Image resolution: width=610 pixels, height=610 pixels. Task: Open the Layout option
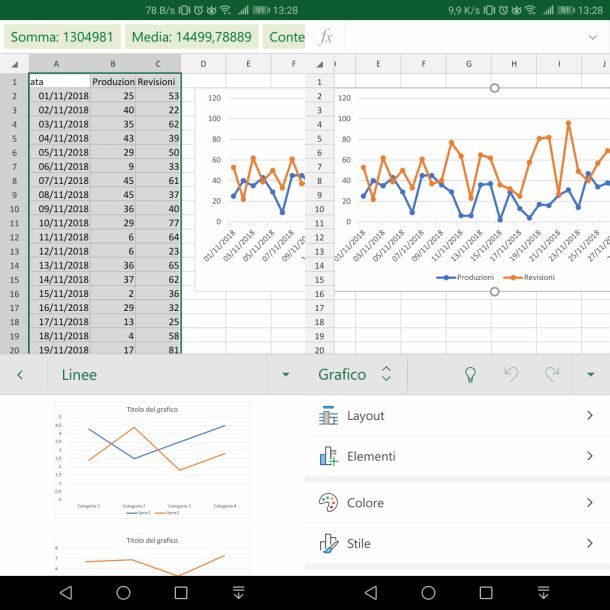coord(457,415)
